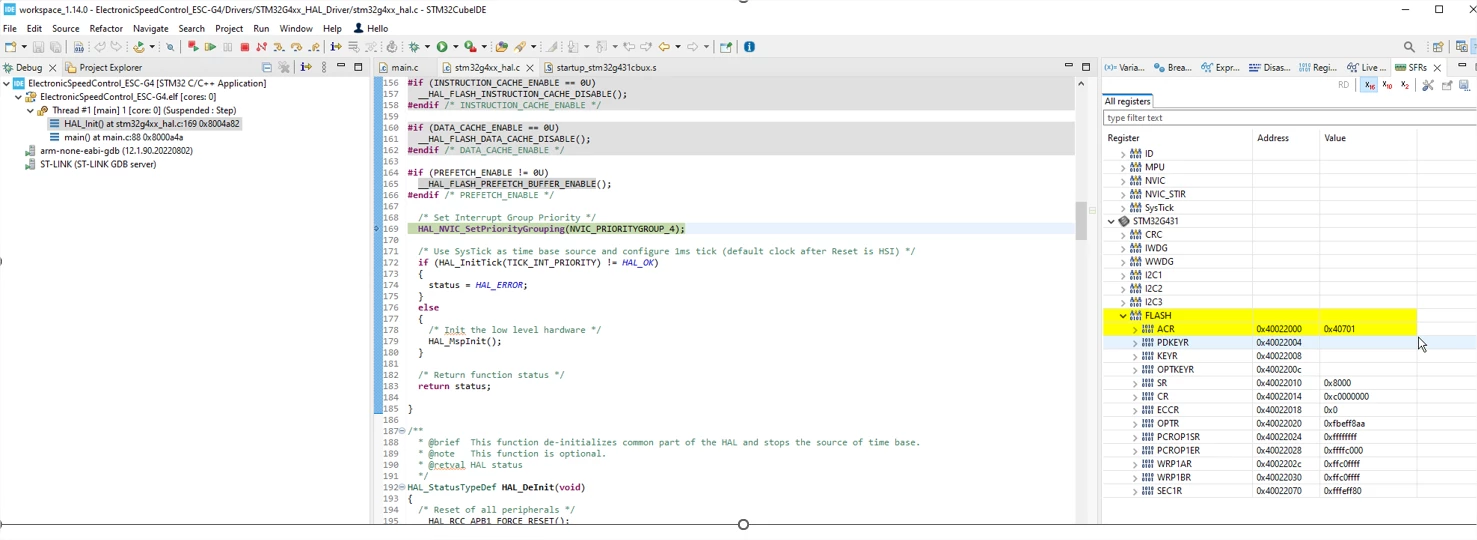Click the Resume debug icon
This screenshot has height=540, width=1477.
[210, 47]
